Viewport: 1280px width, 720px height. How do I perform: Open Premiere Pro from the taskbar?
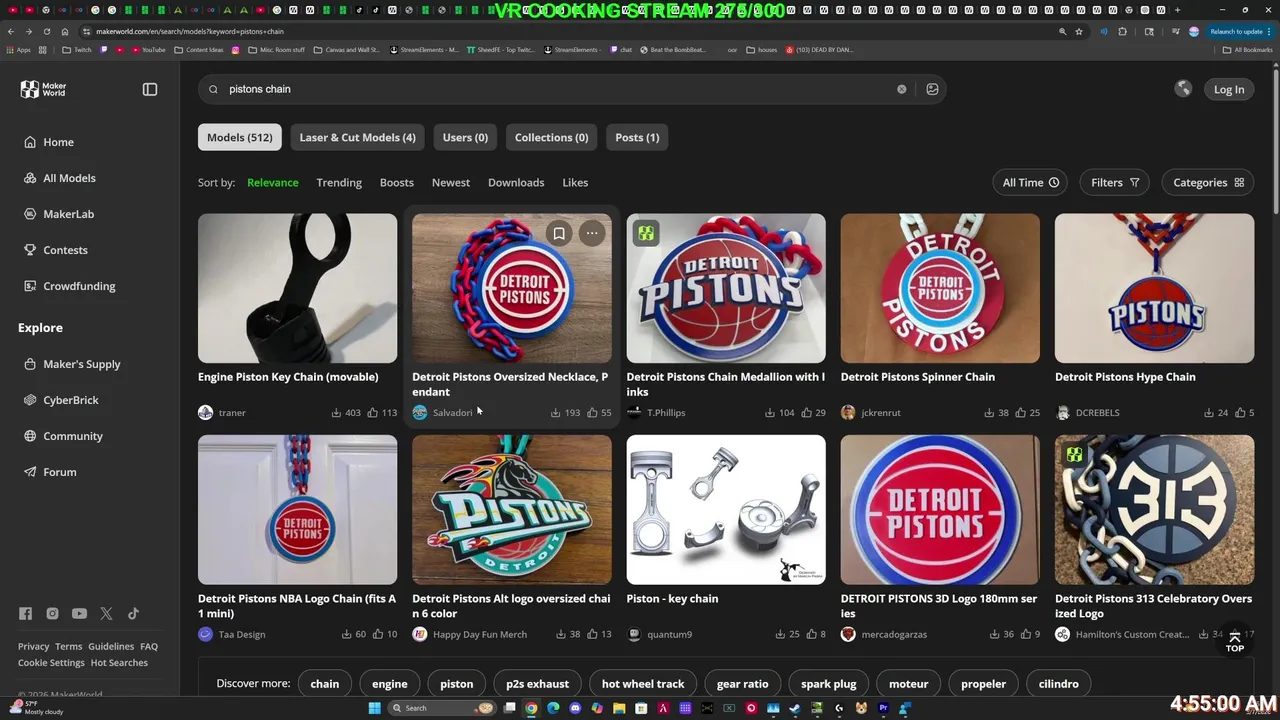coord(883,708)
